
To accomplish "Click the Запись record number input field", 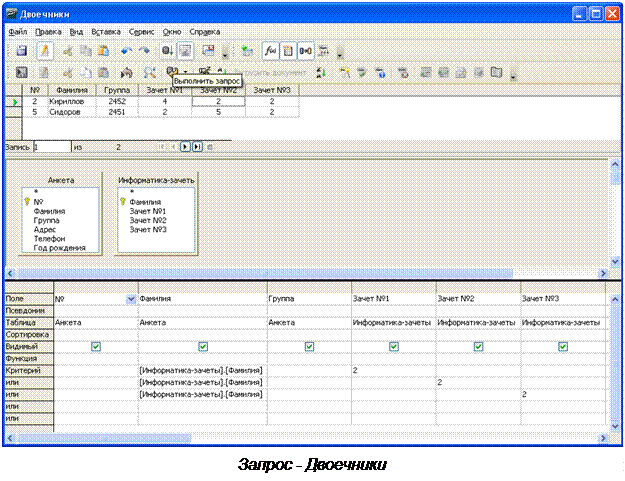I will coord(51,146).
